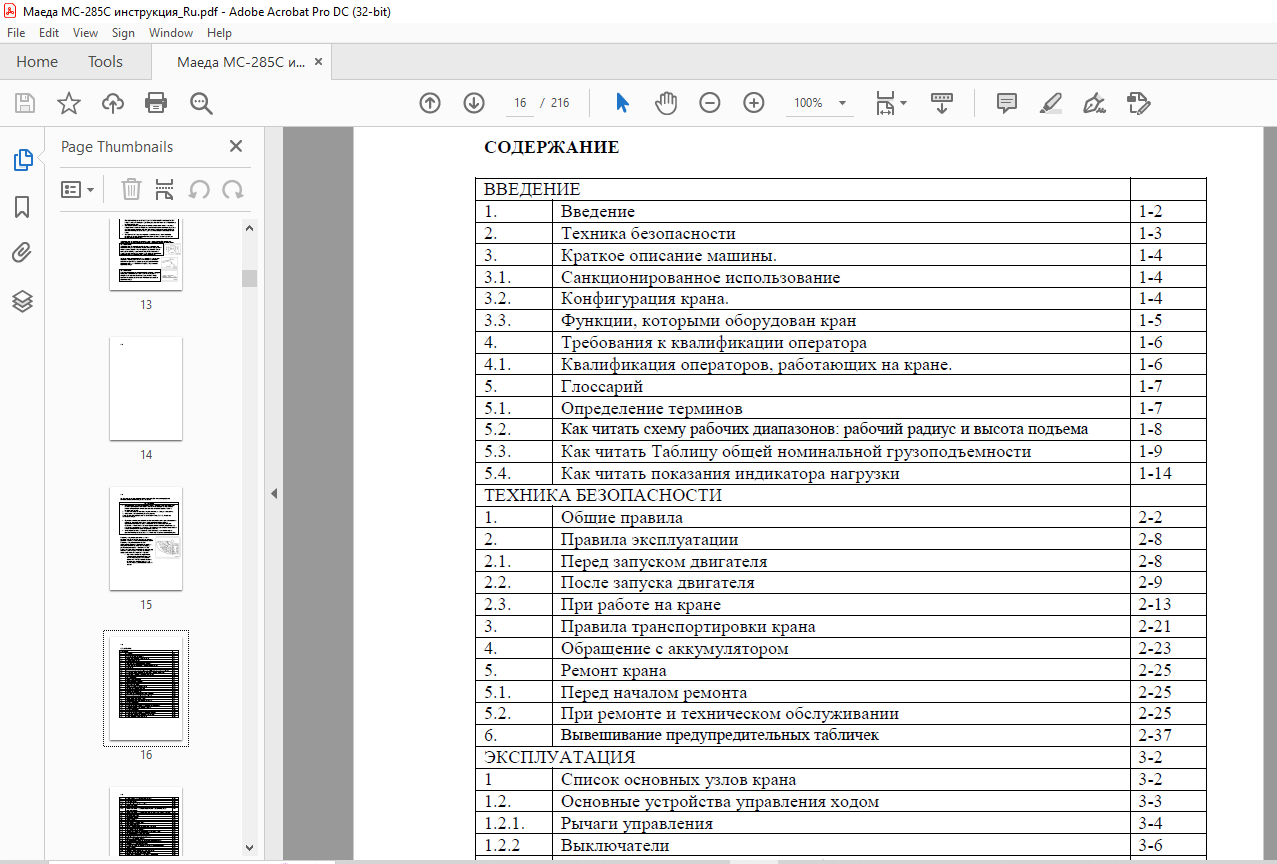Screen dimensions: 1277x864
Task: Select page 15 thumbnail
Action: [146, 539]
